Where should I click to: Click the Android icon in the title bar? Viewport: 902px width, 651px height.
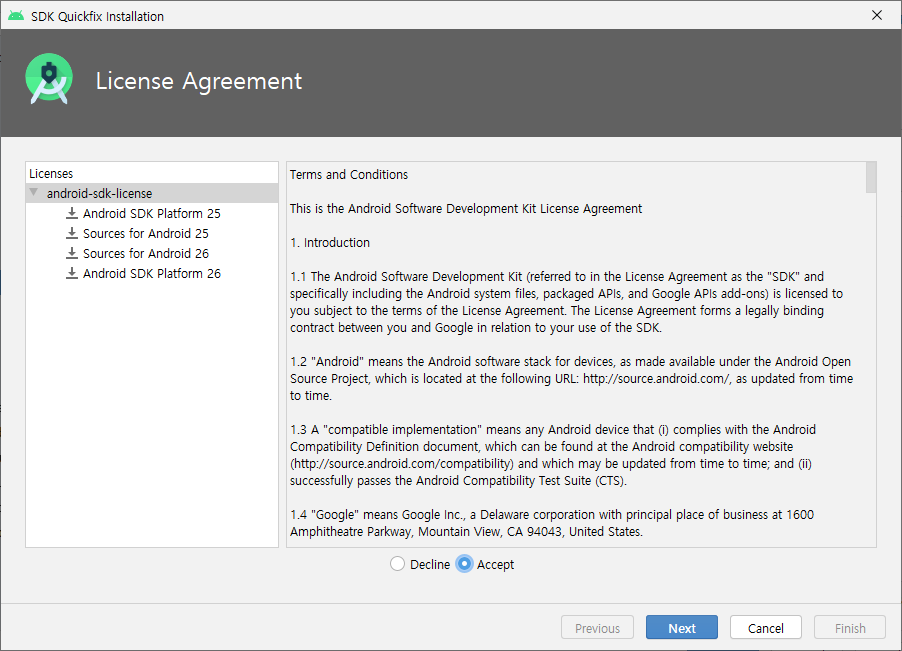click(x=16, y=16)
